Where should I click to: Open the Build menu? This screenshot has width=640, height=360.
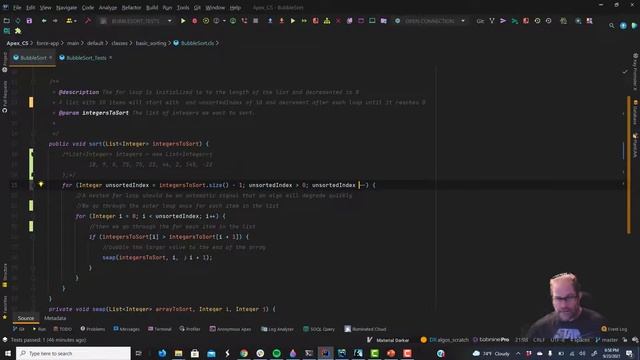click(x=152, y=8)
